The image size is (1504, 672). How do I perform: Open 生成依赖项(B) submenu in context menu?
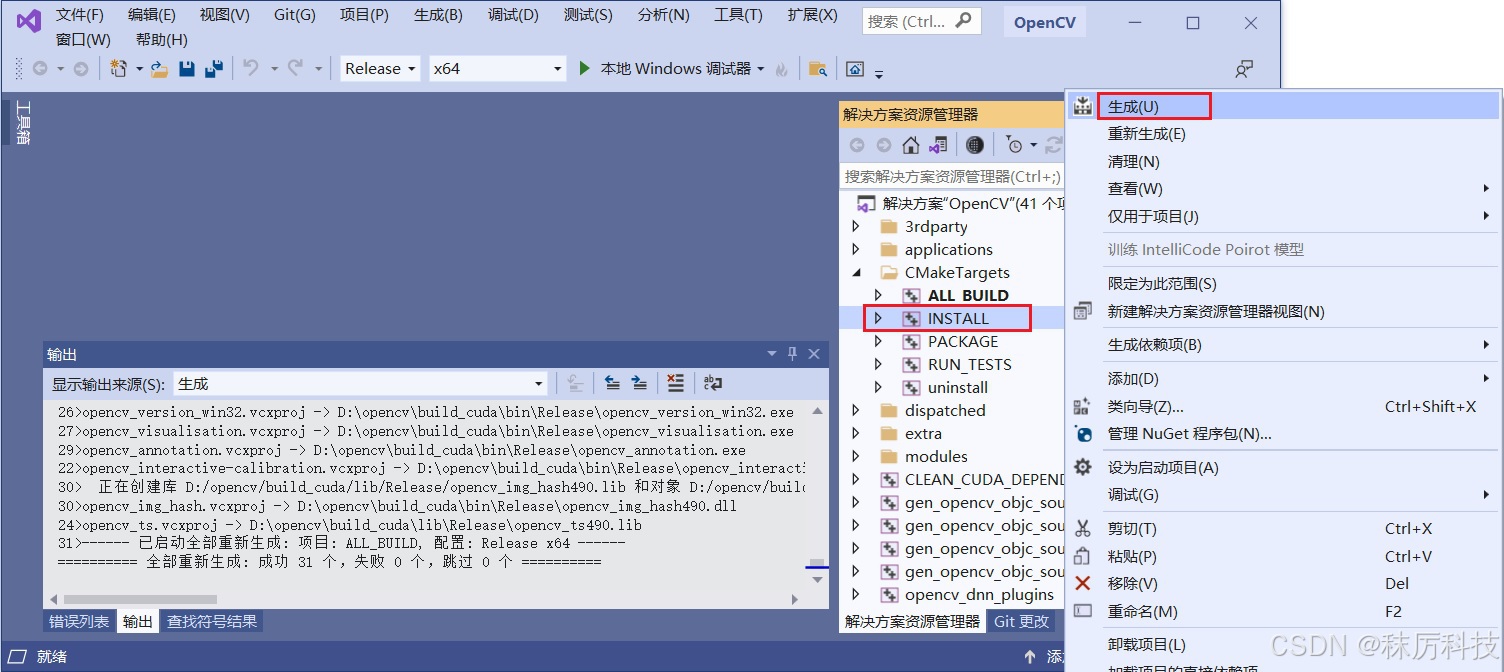coord(1284,344)
